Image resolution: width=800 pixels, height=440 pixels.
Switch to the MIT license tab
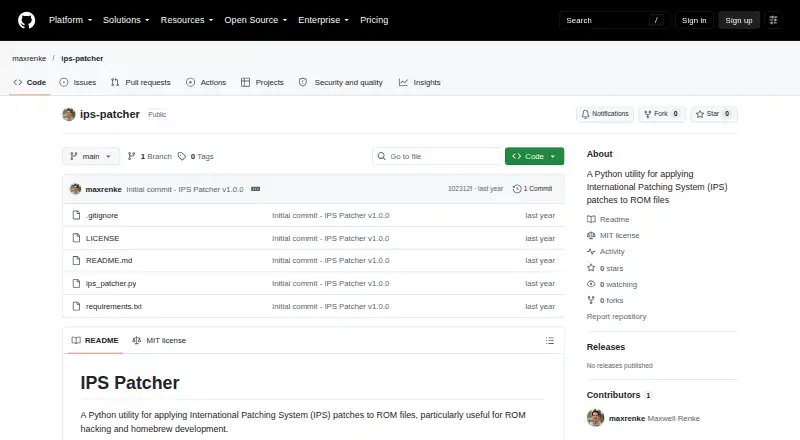[159, 340]
